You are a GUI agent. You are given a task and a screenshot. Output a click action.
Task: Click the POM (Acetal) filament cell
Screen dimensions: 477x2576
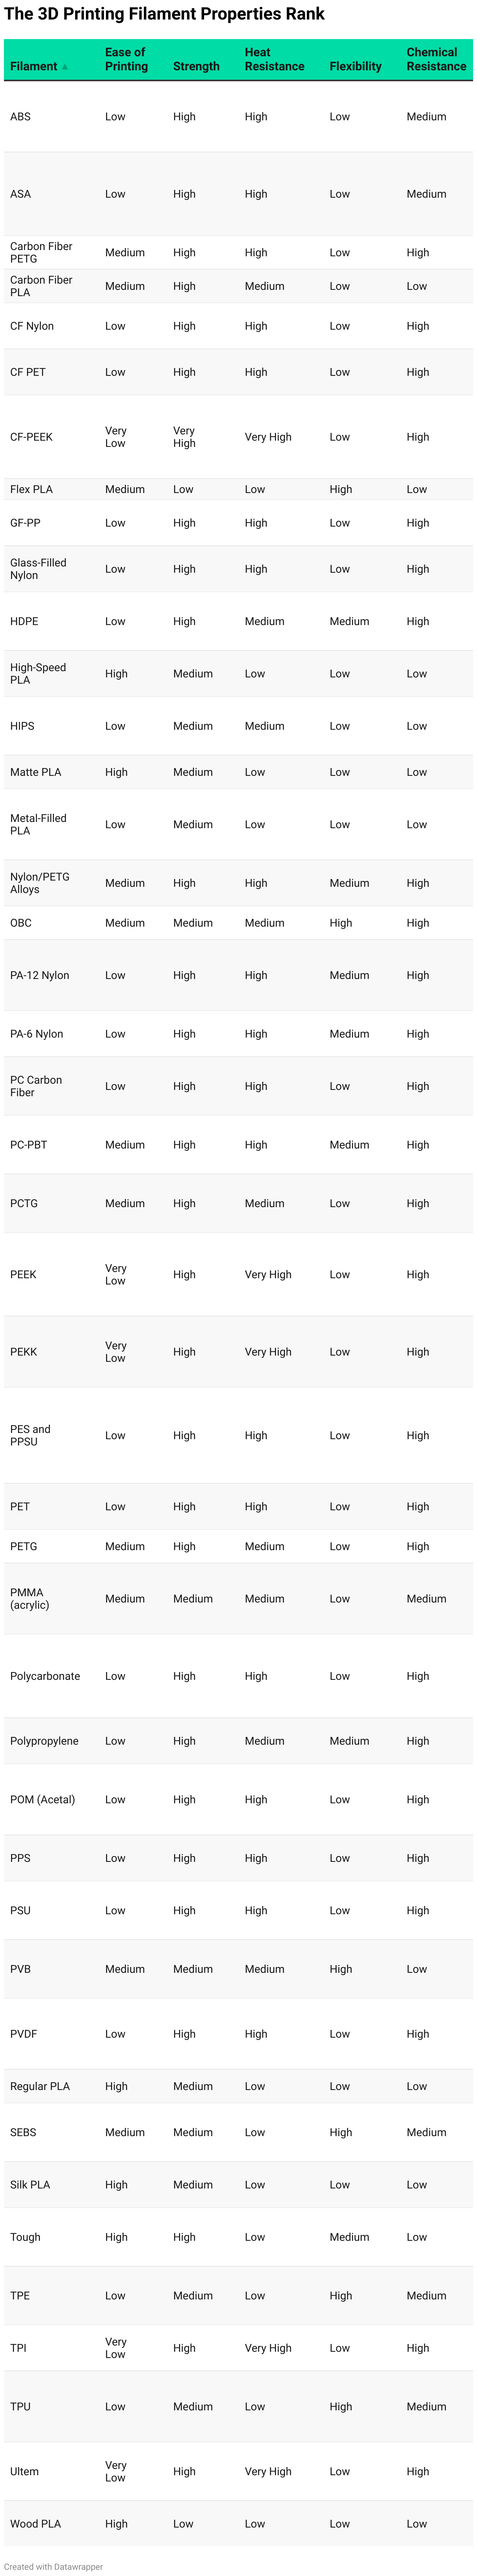click(42, 1799)
